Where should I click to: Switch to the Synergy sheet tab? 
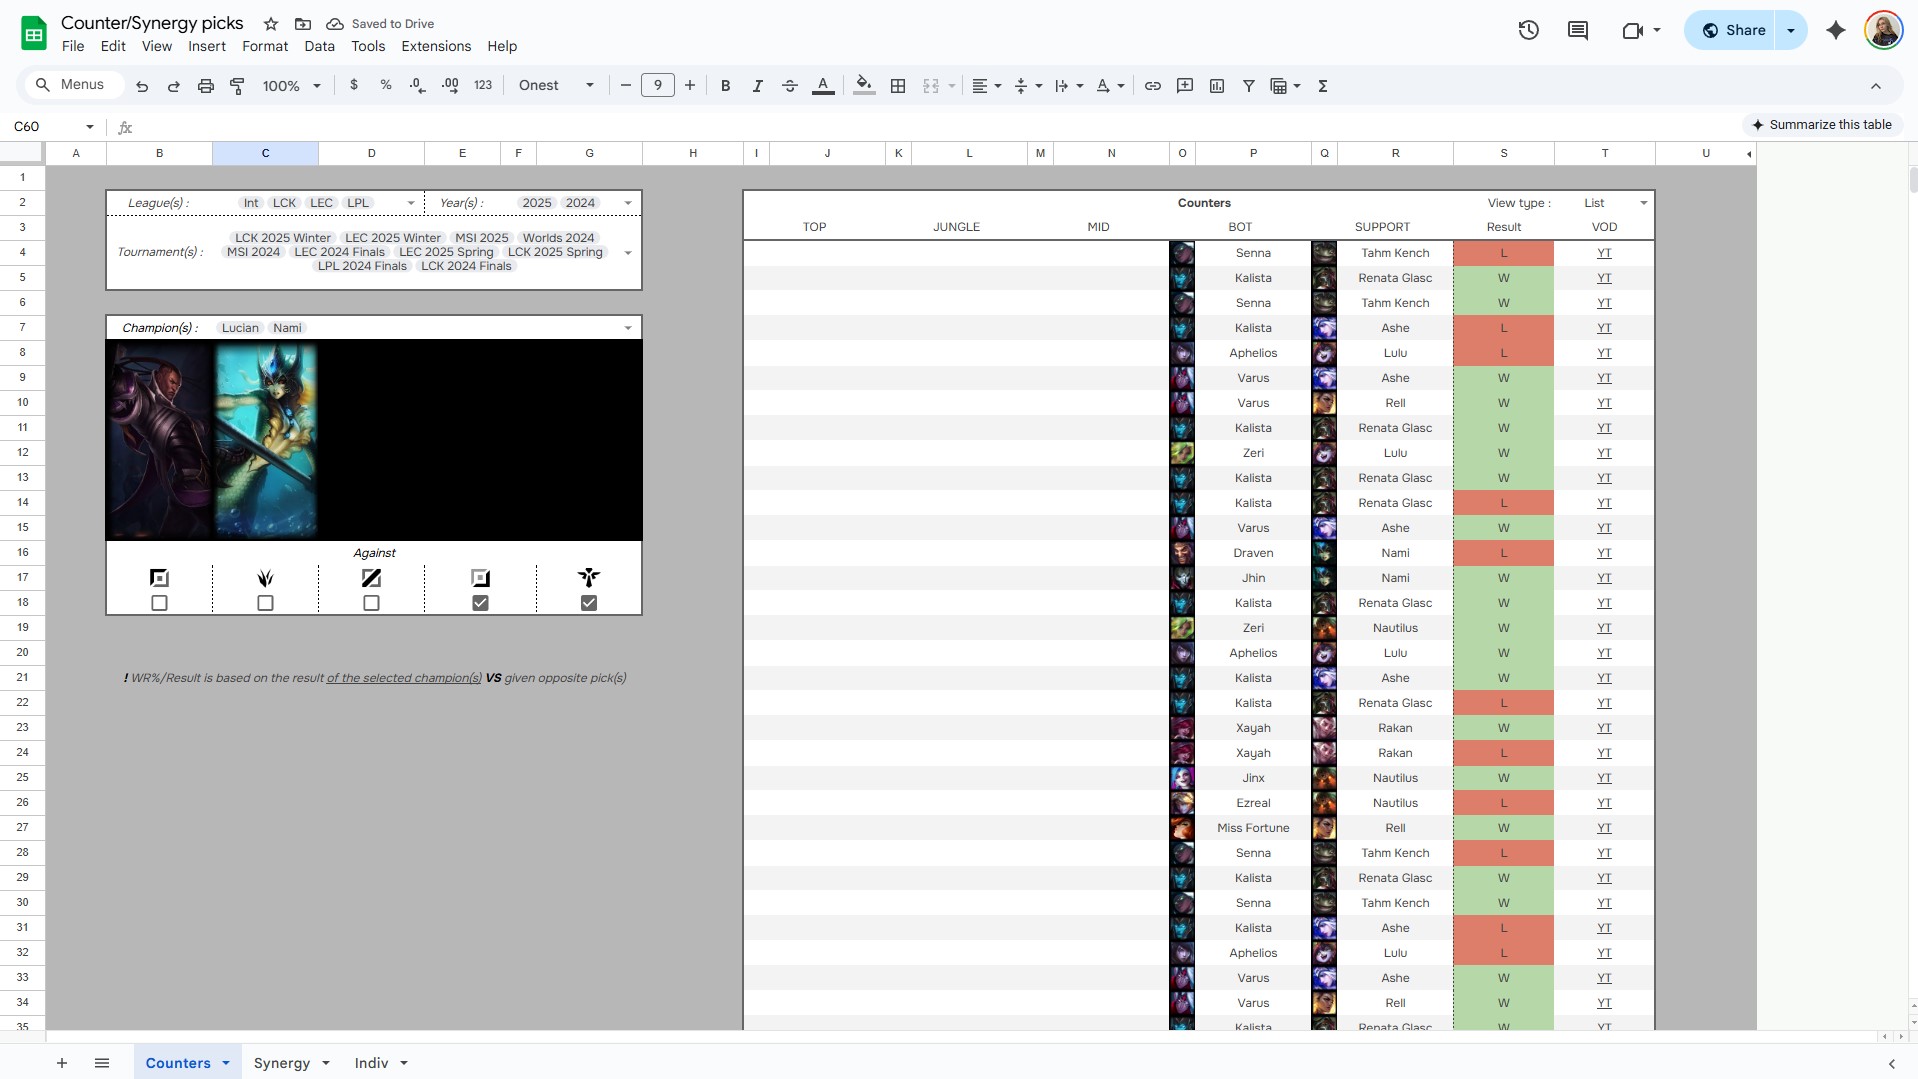(x=282, y=1063)
